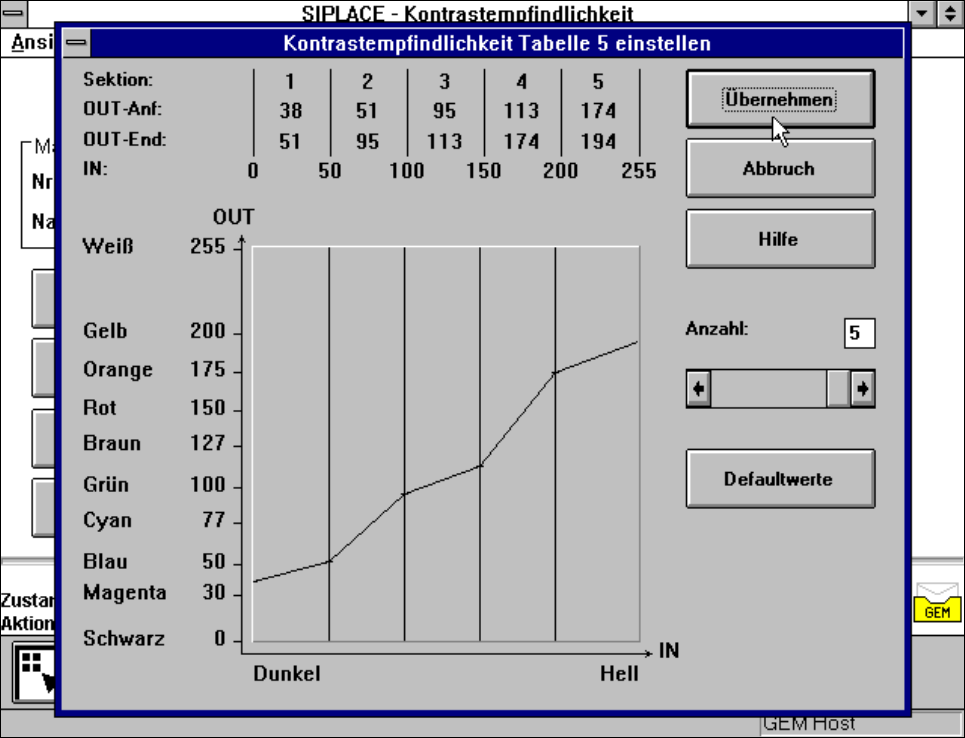The width and height of the screenshot is (965, 738).
Task: Select section 3 OUT-End value 113
Action: pos(444,141)
